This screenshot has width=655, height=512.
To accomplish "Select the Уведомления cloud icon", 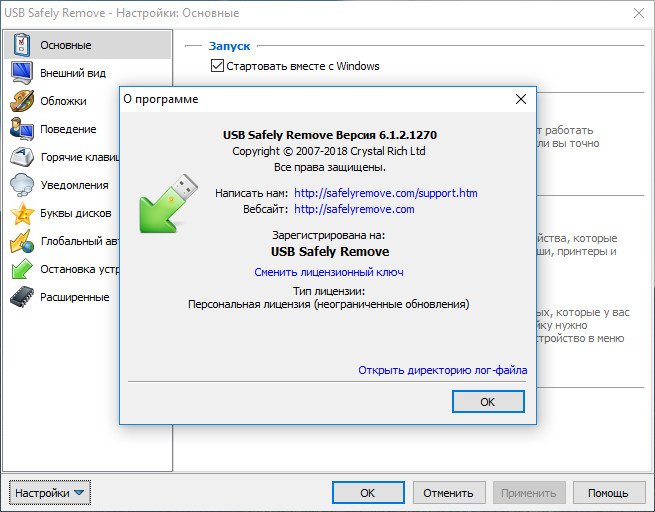I will coord(22,185).
